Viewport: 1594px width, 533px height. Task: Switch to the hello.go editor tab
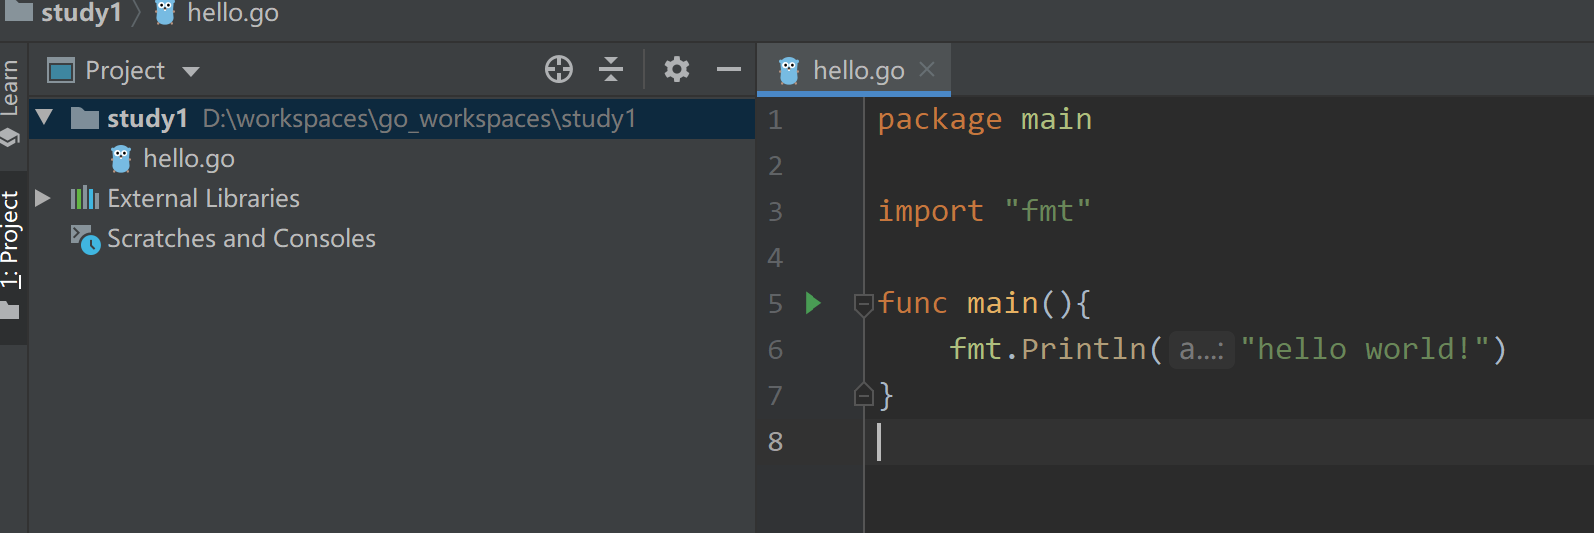coord(857,71)
